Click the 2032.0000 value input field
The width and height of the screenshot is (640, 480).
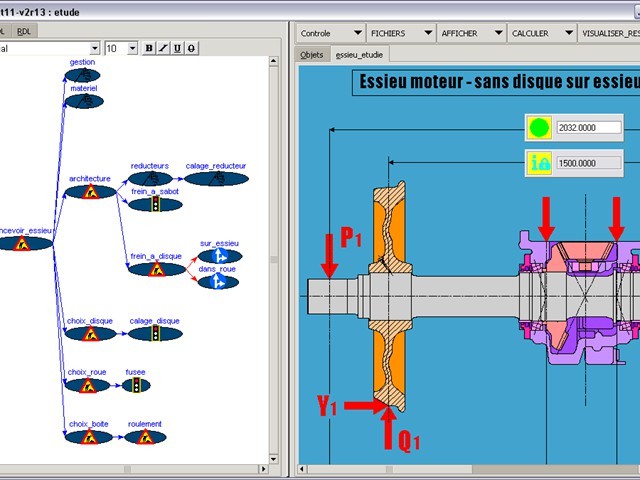click(x=589, y=128)
